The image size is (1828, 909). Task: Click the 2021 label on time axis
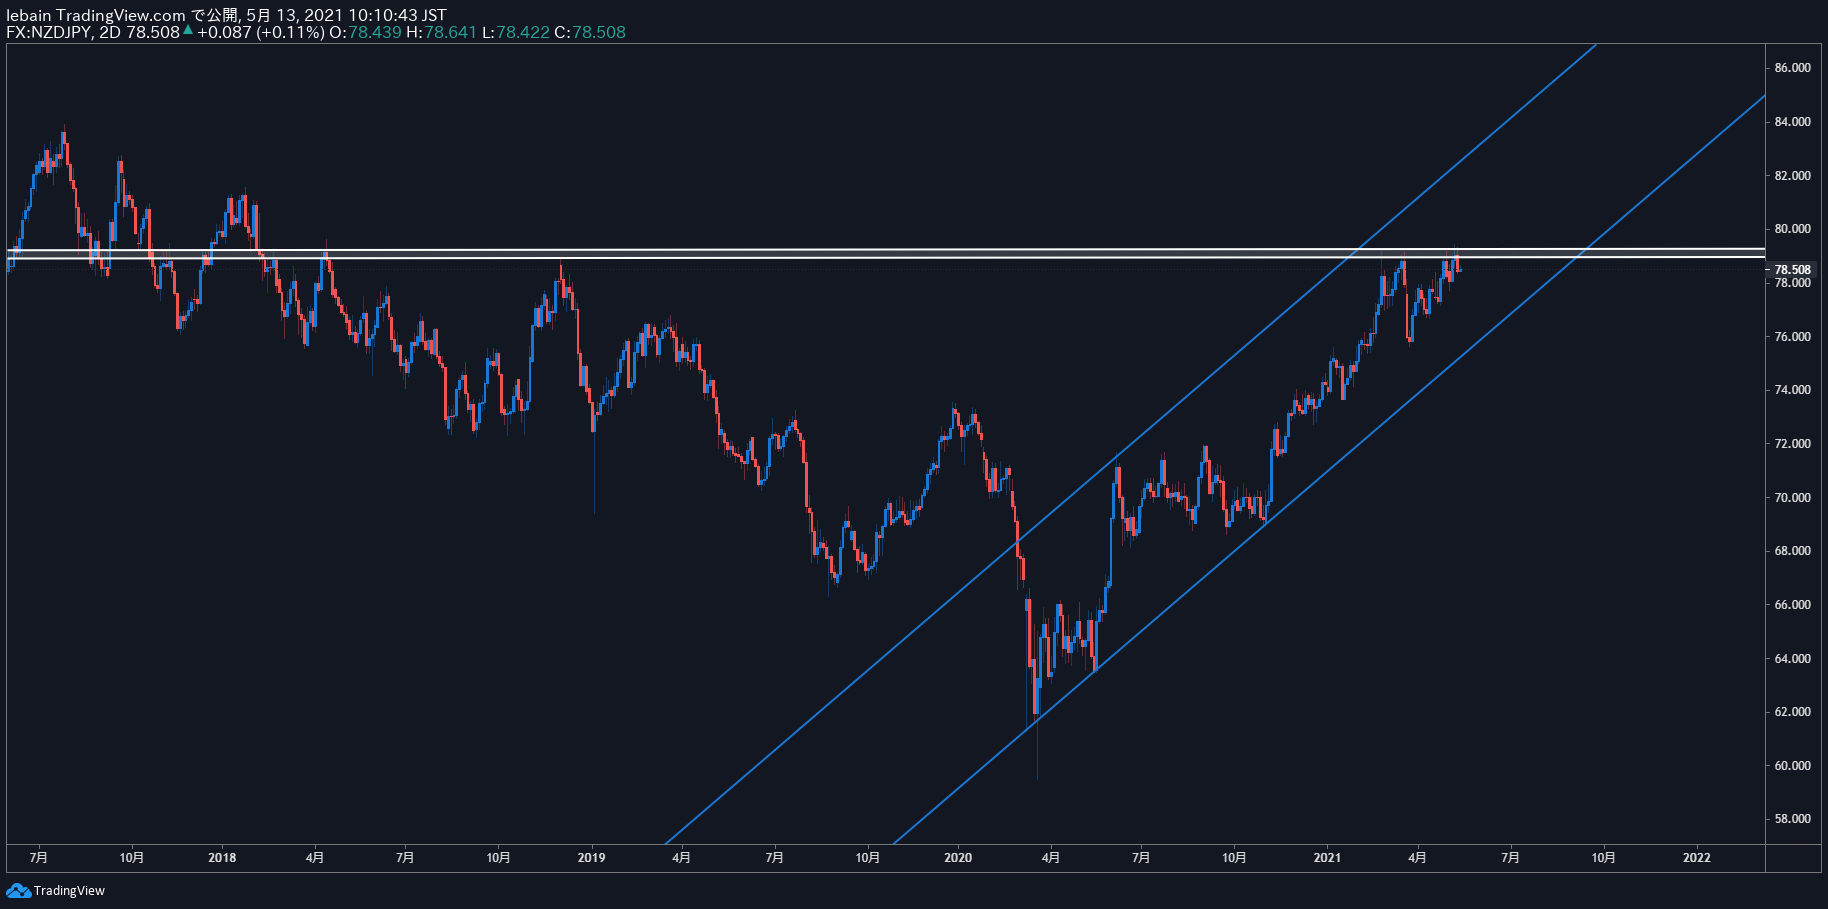point(1327,858)
